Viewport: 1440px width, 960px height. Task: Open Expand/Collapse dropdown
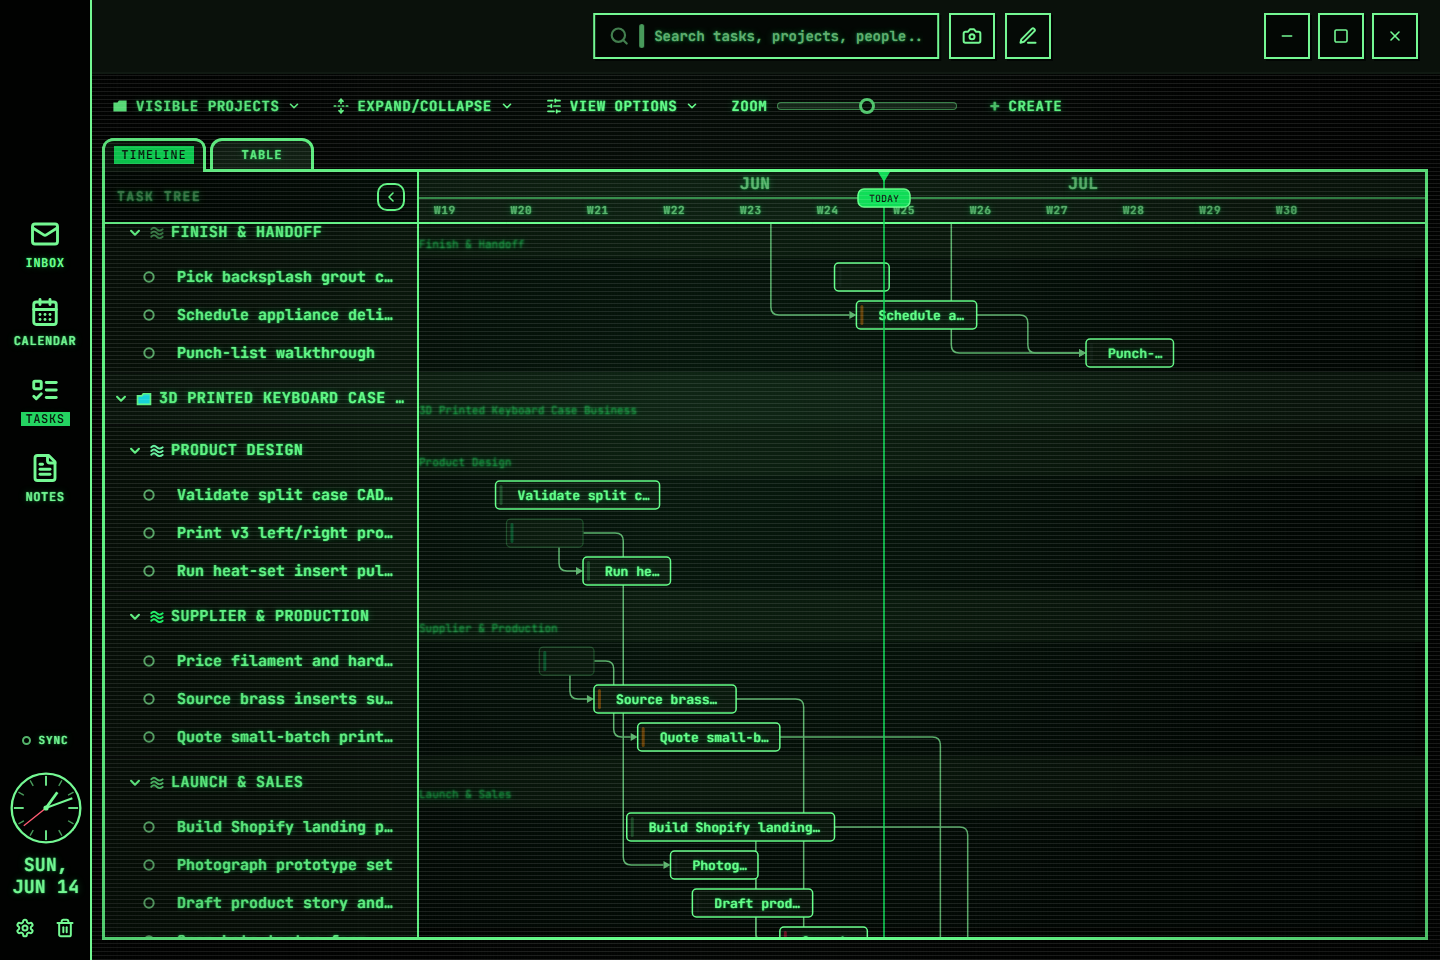click(x=423, y=106)
